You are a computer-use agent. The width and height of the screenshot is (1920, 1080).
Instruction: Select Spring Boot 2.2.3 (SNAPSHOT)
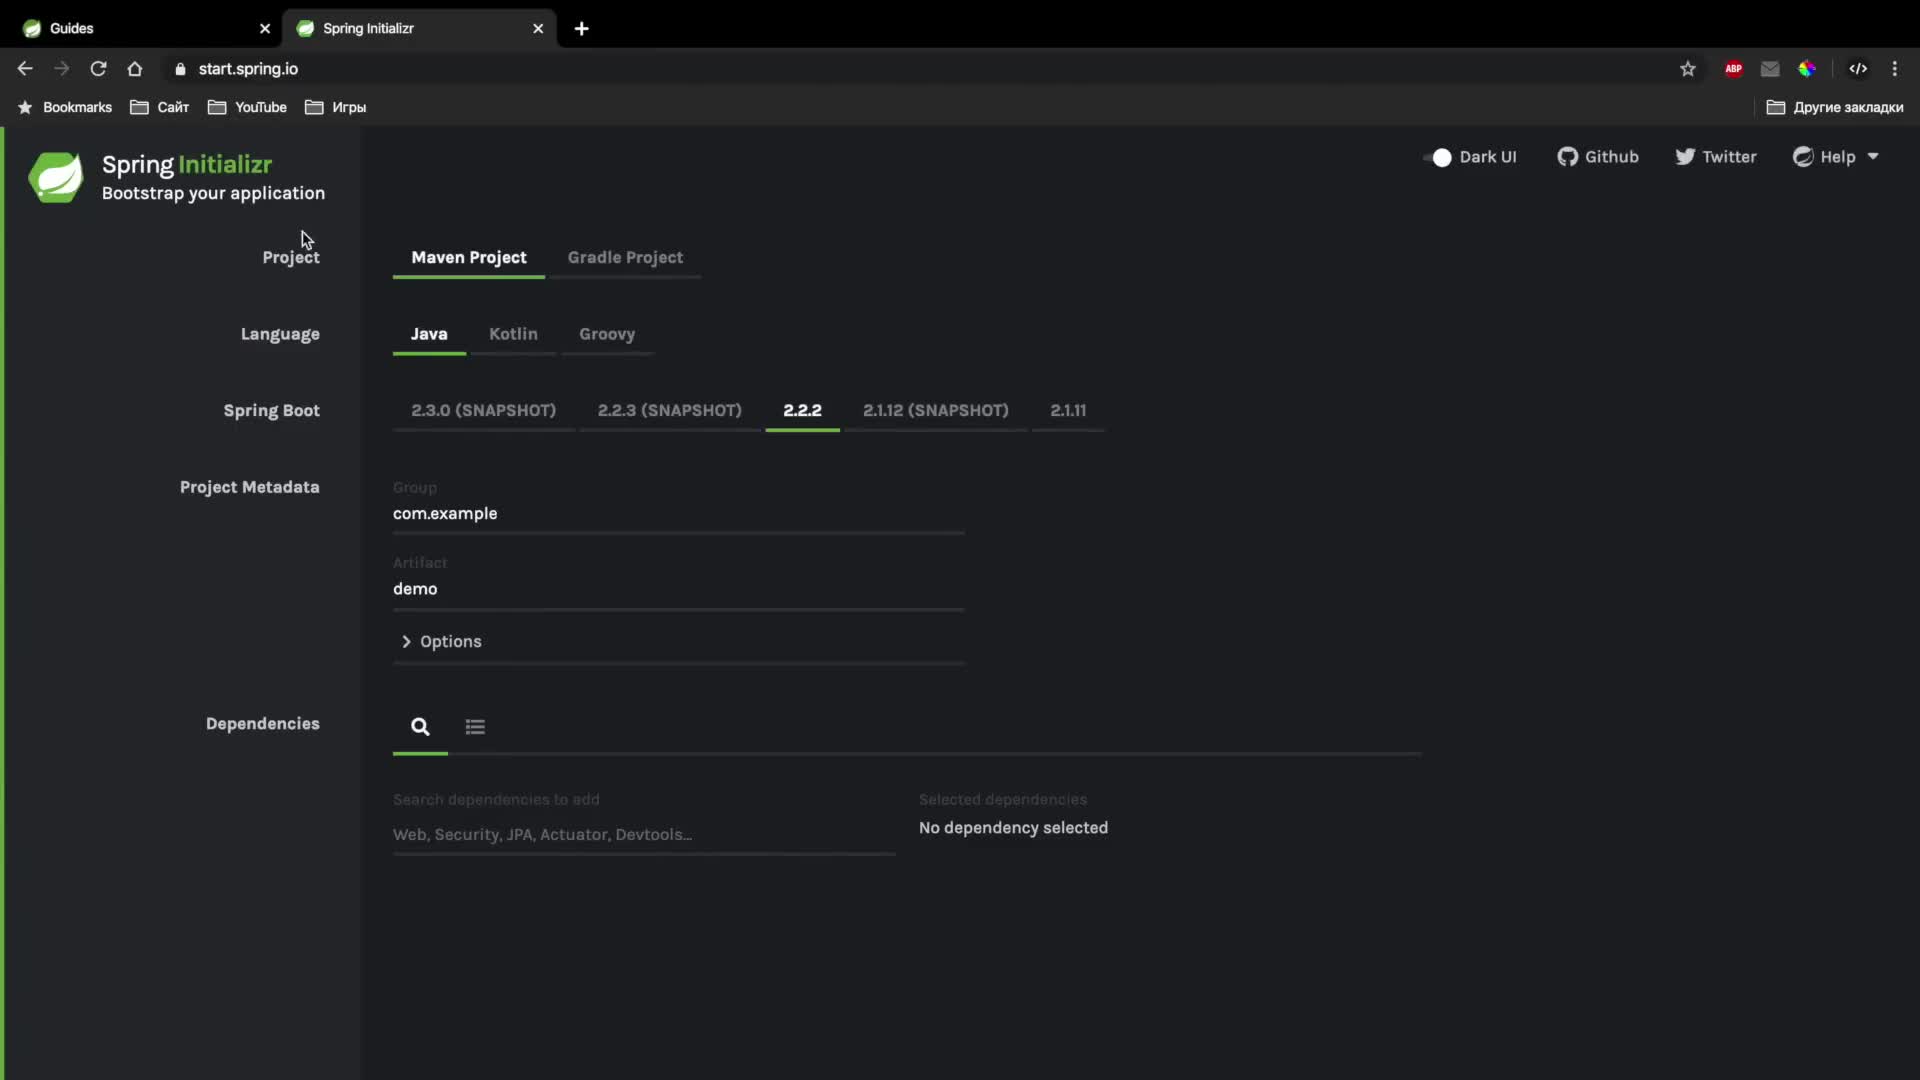670,410
